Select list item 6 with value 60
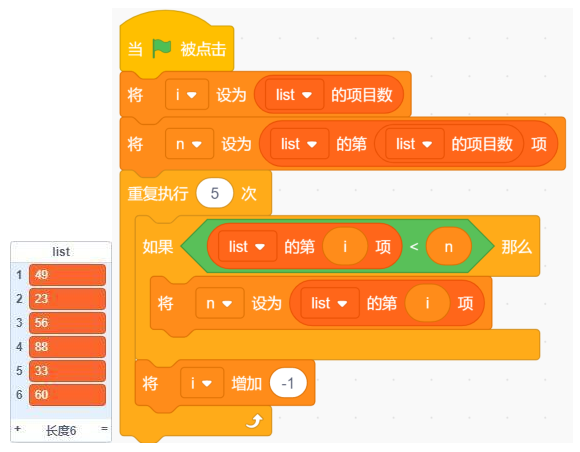Screen dimensions: 580x452 (x=67, y=395)
